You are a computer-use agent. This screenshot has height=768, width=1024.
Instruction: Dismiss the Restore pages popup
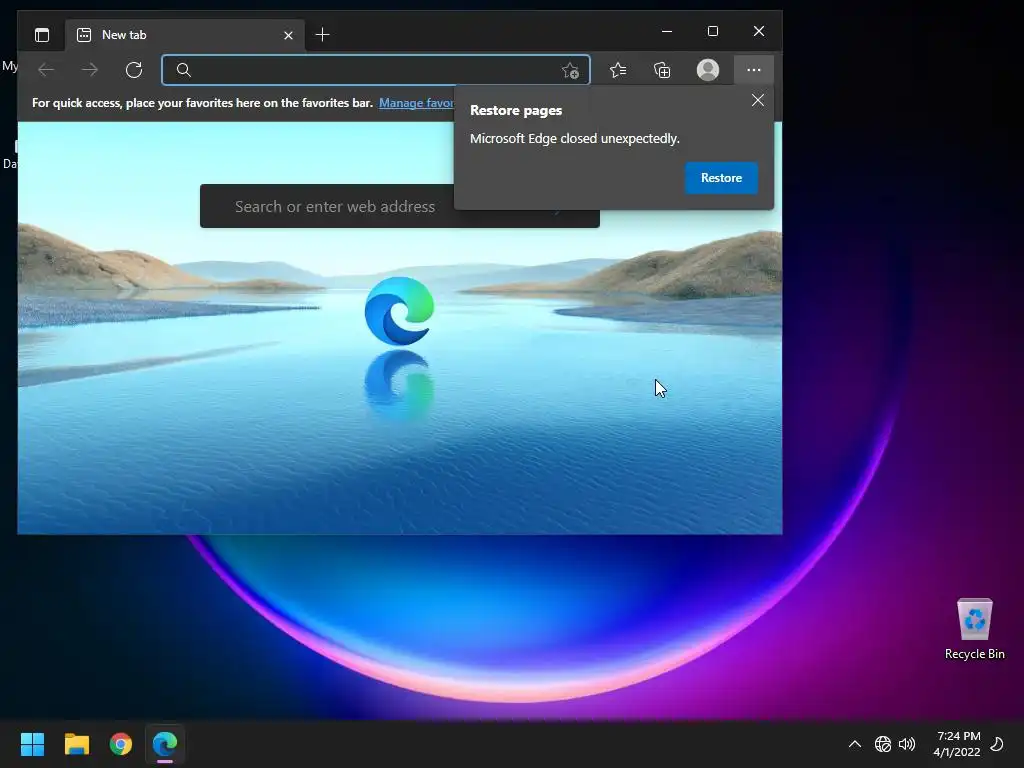pyautogui.click(x=758, y=100)
